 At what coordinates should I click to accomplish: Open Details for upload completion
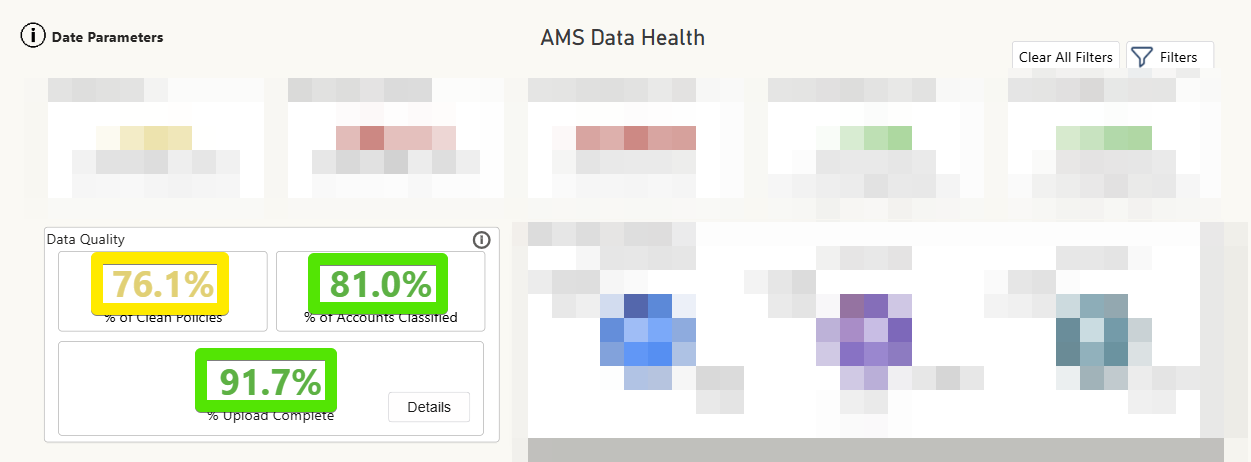pos(428,407)
